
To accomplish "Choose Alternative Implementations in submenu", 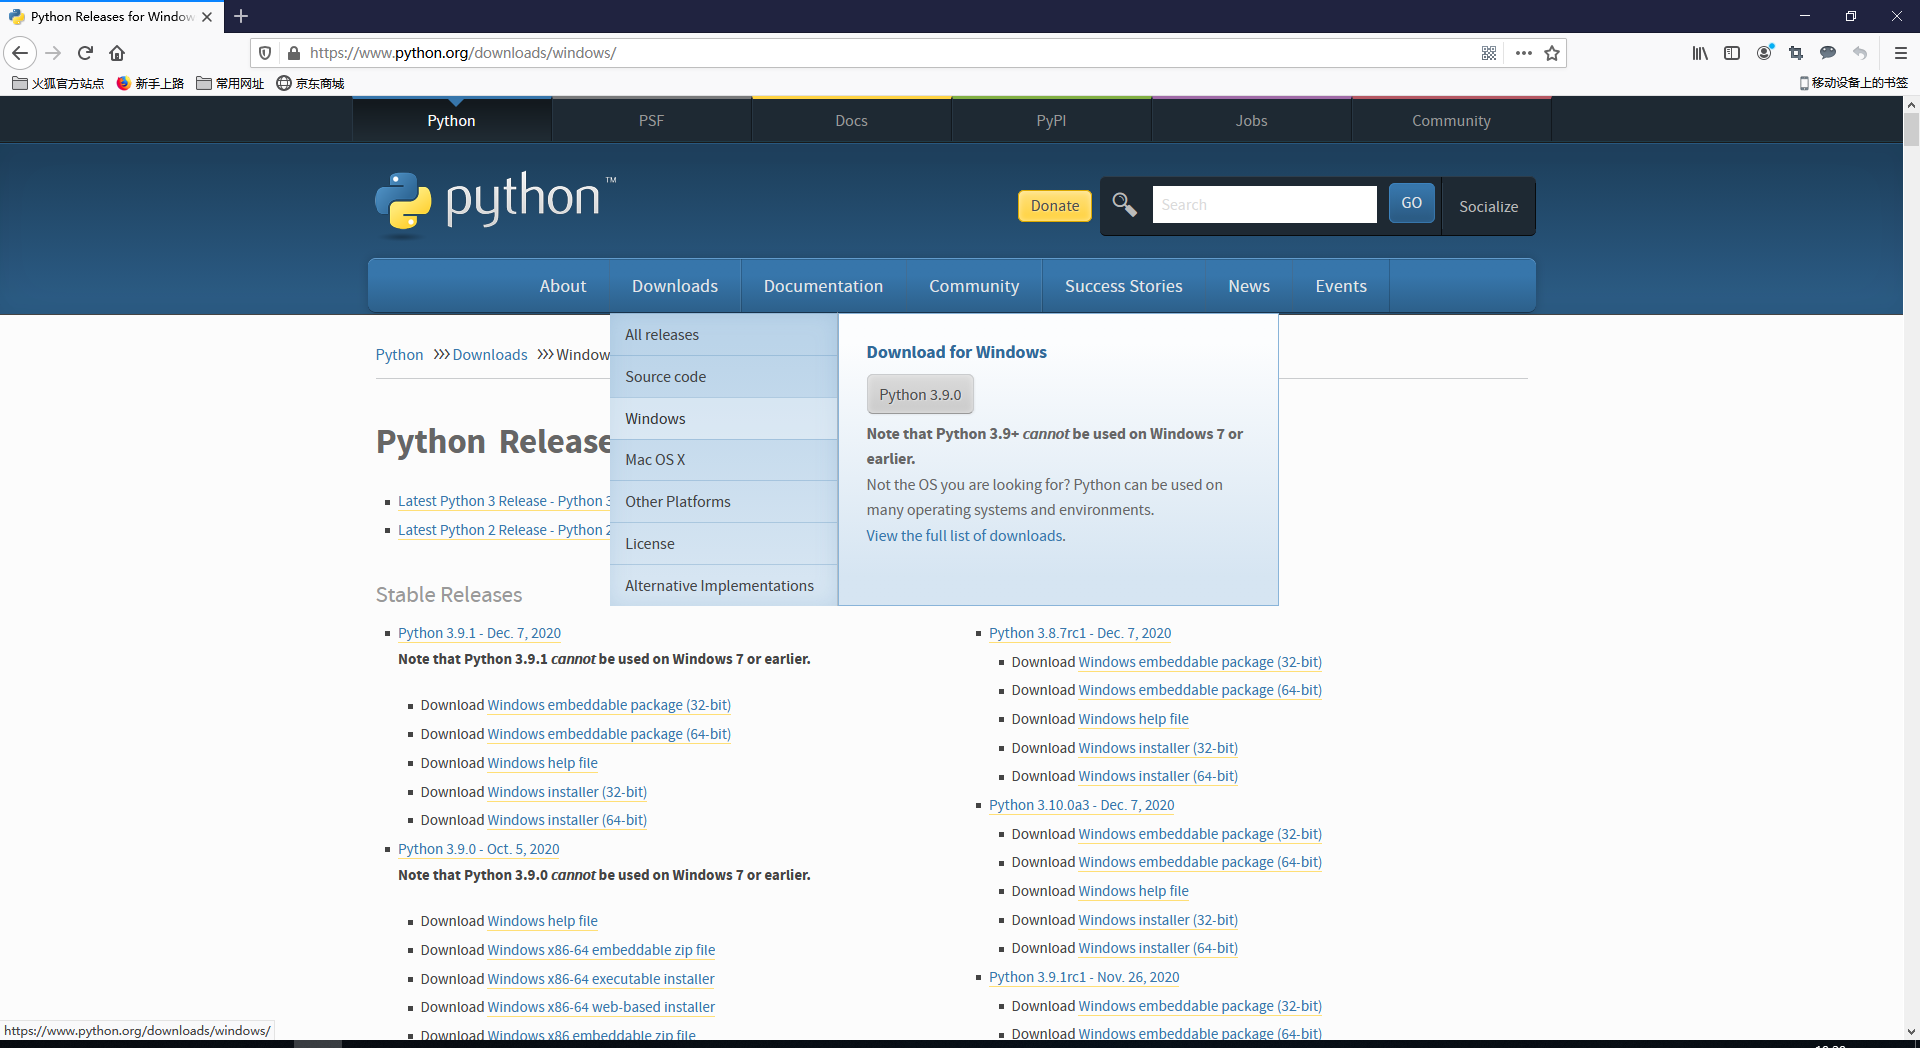I will coord(724,586).
